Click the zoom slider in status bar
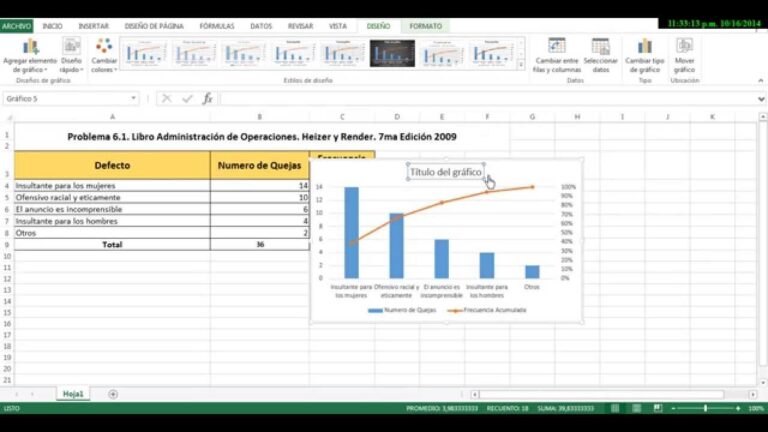This screenshot has height=432, width=768. click(706, 408)
